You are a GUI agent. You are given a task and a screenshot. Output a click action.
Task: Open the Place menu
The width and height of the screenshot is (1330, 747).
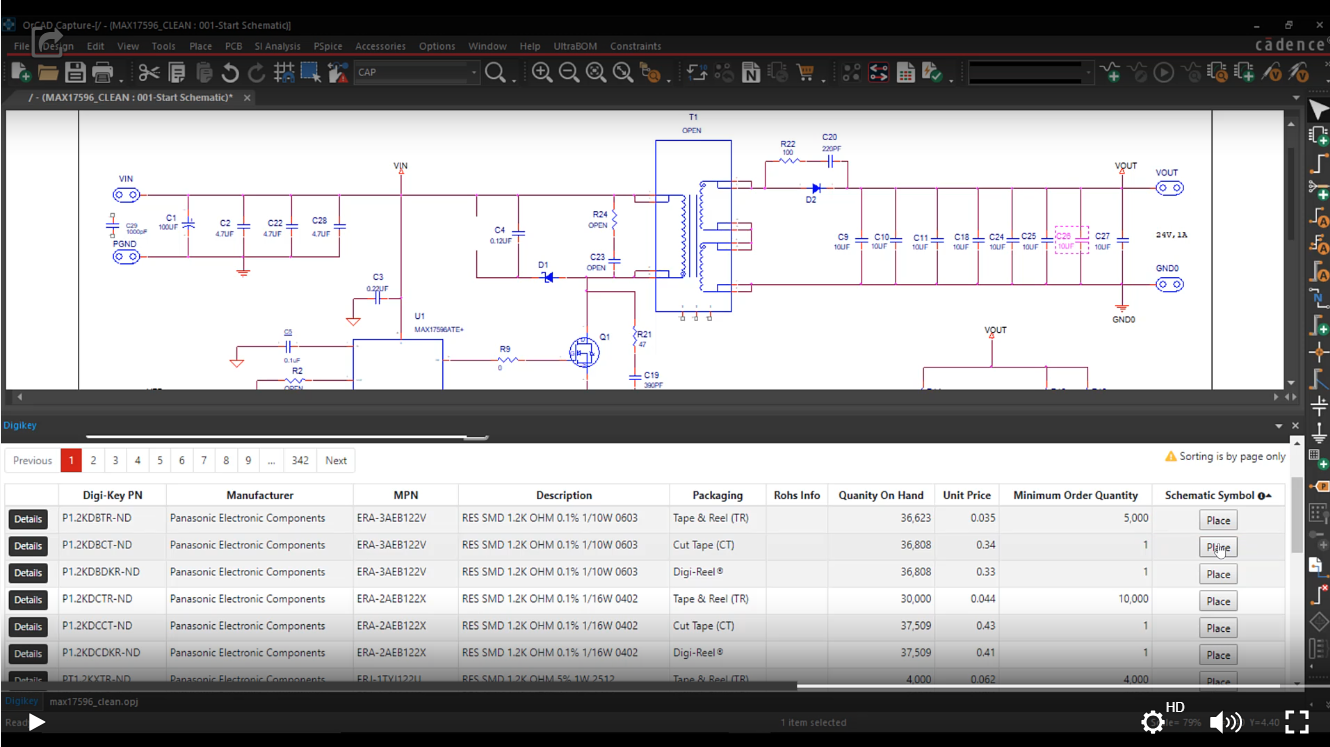200,46
